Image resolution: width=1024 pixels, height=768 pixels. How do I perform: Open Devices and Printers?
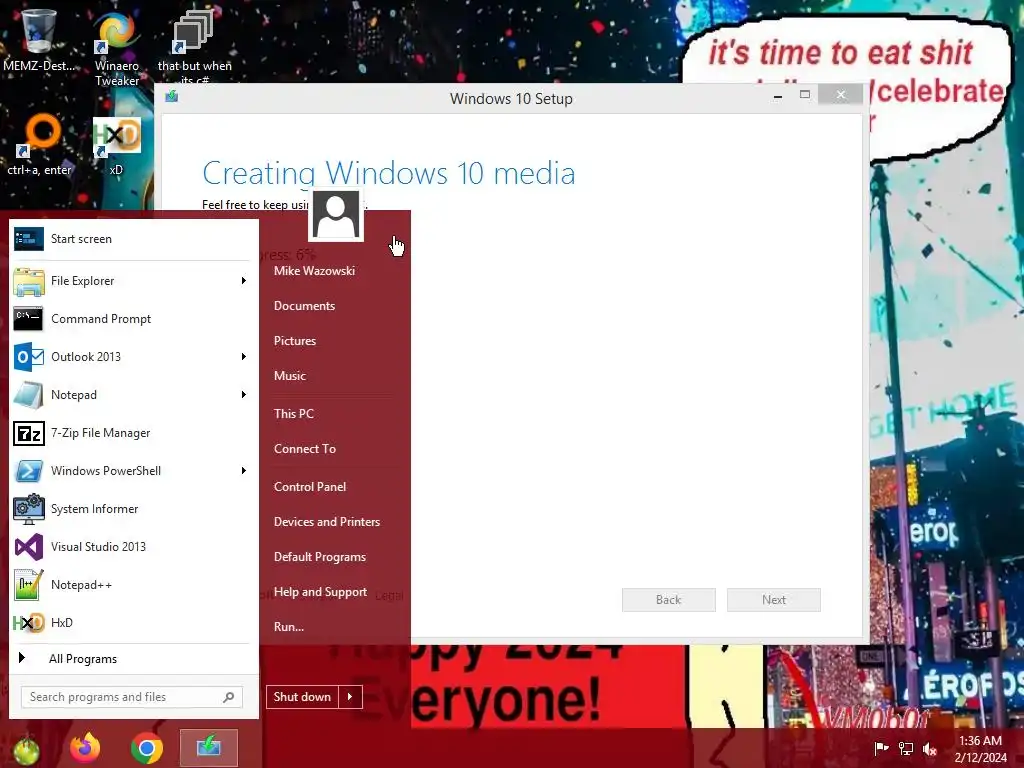pos(327,522)
